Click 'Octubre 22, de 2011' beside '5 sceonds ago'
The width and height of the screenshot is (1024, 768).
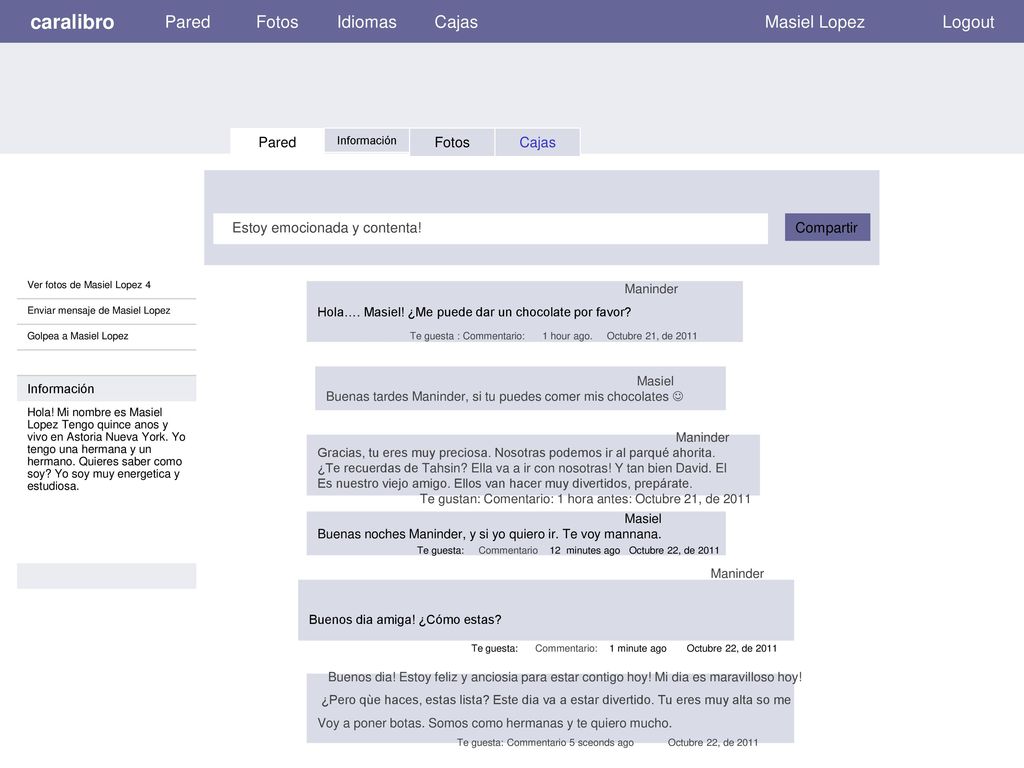click(712, 743)
